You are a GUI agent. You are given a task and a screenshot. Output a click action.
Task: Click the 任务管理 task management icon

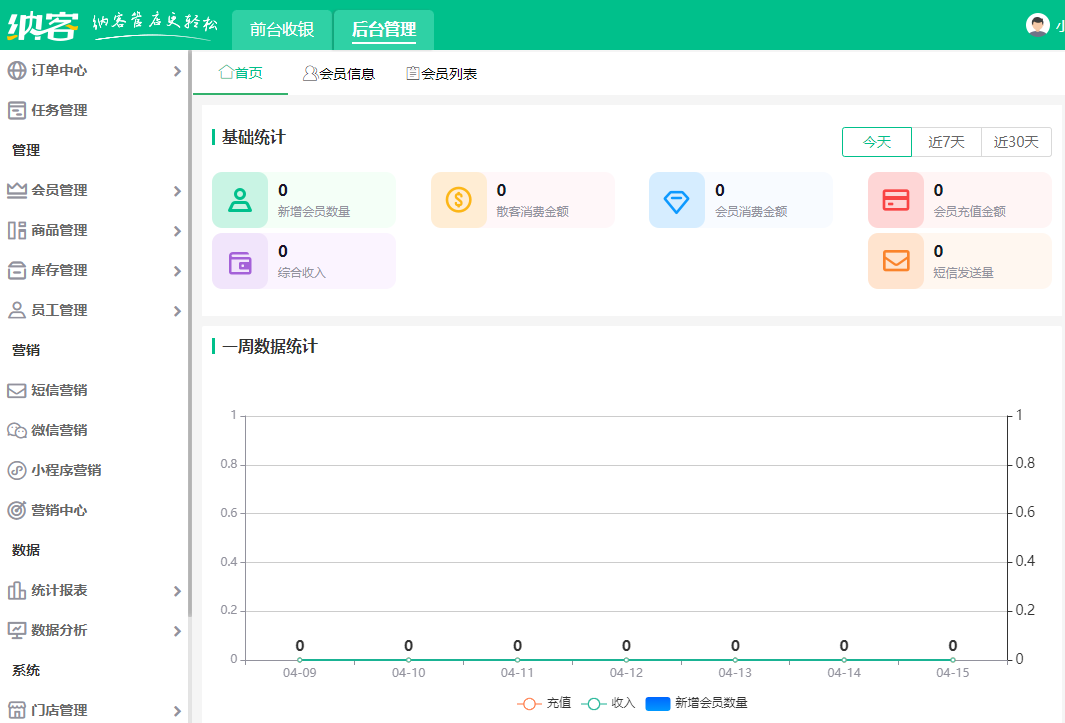pyautogui.click(x=14, y=110)
